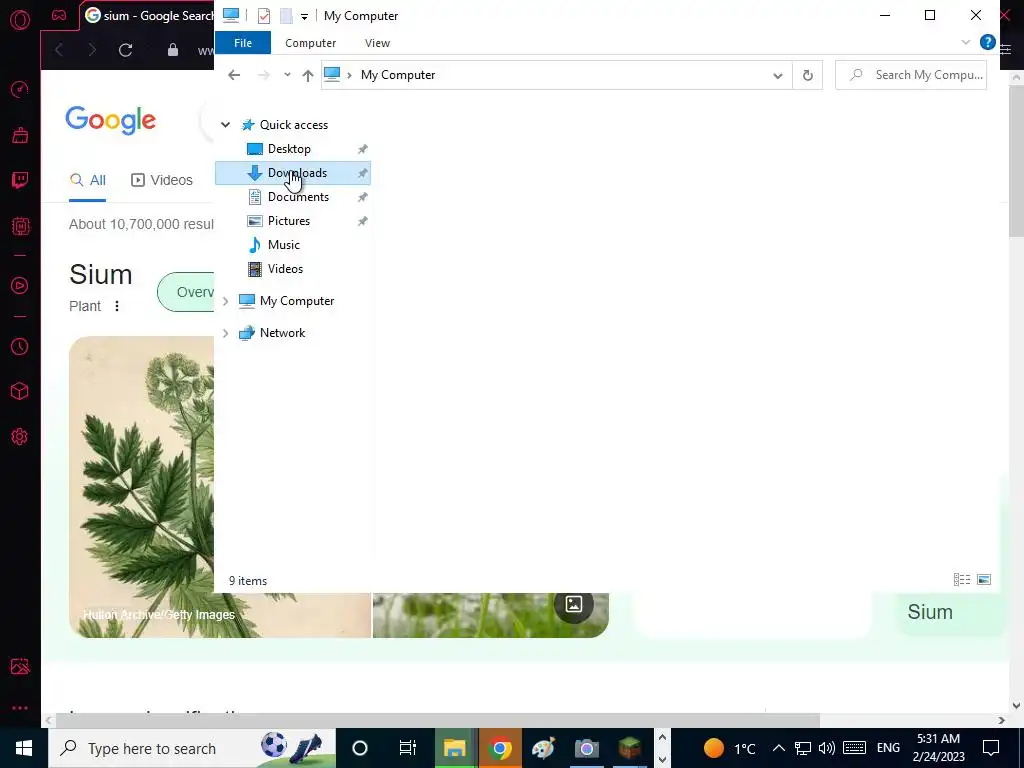Open the clock and date flyout
Image resolution: width=1024 pixels, height=768 pixels.
[938, 748]
